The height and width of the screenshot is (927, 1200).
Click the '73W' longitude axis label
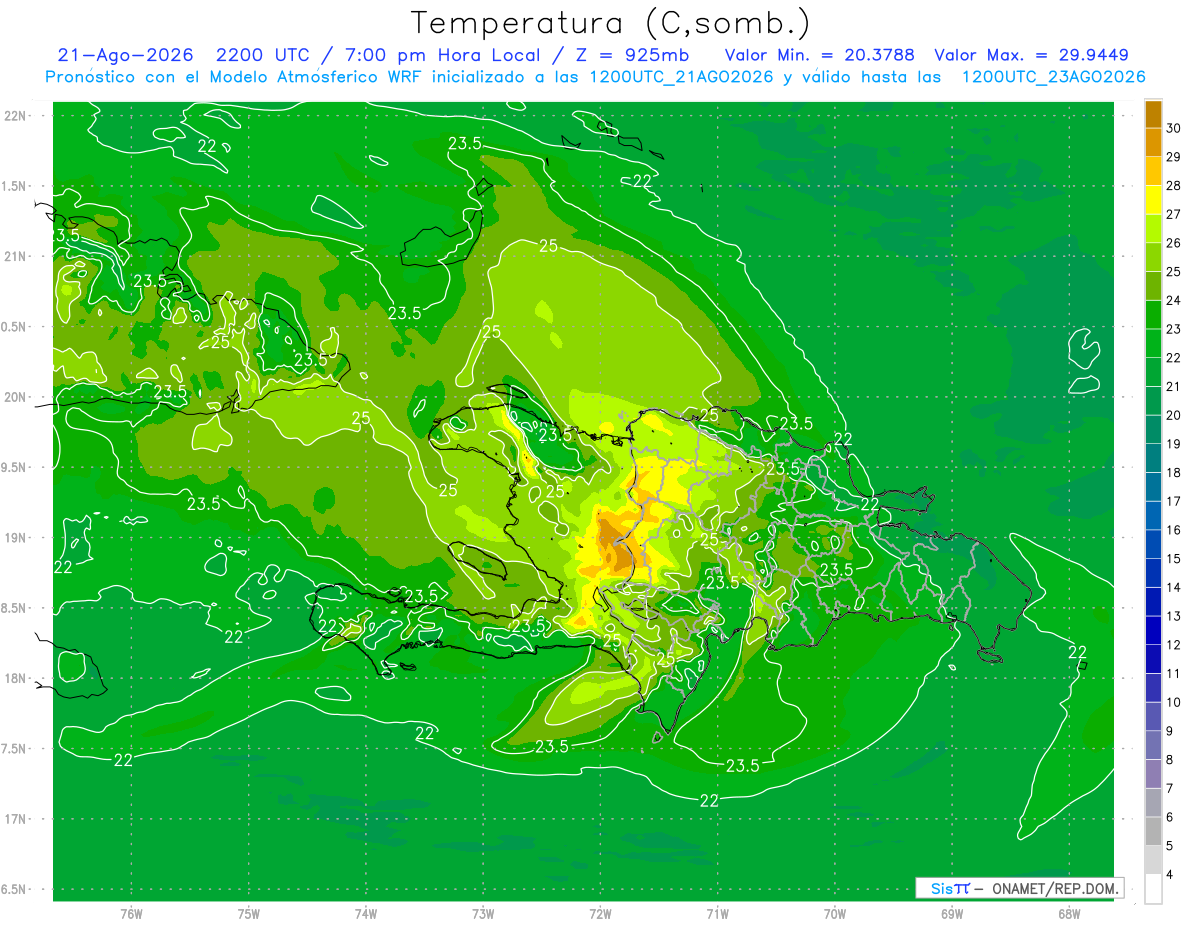point(483,914)
